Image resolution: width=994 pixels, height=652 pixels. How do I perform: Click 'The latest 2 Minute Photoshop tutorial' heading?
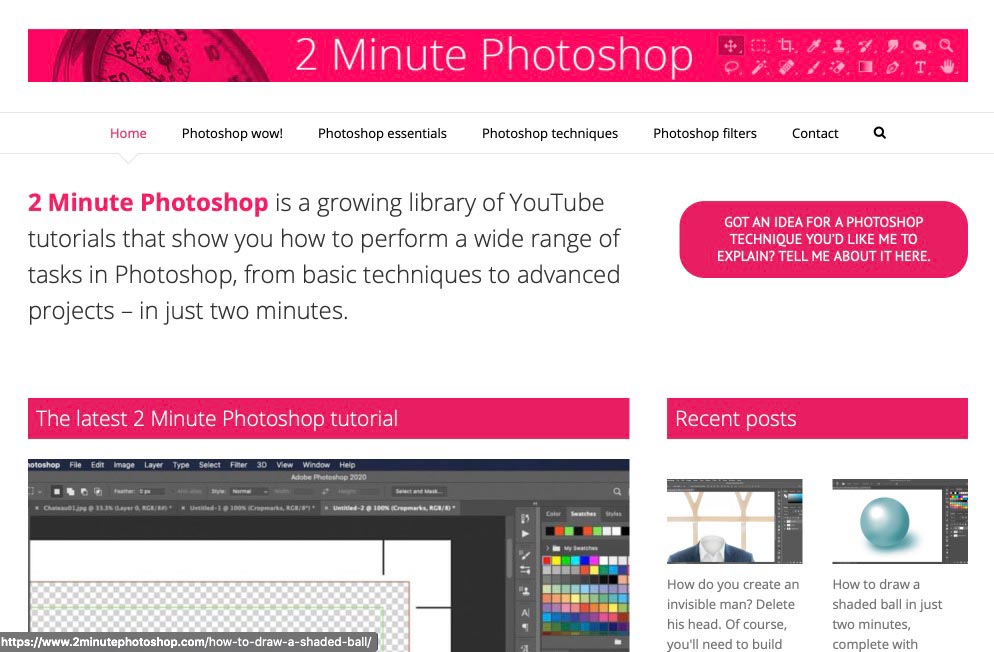(x=217, y=418)
